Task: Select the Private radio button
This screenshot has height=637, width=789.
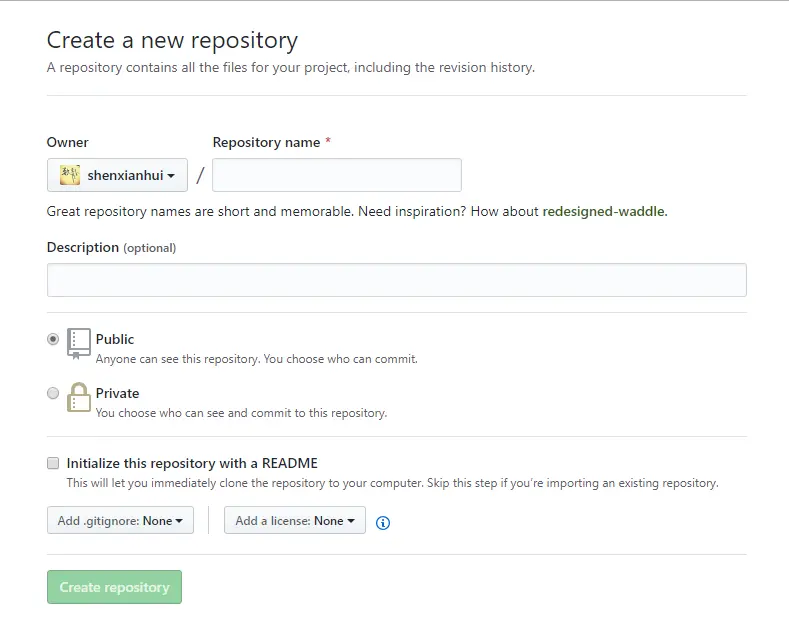Action: tap(53, 393)
